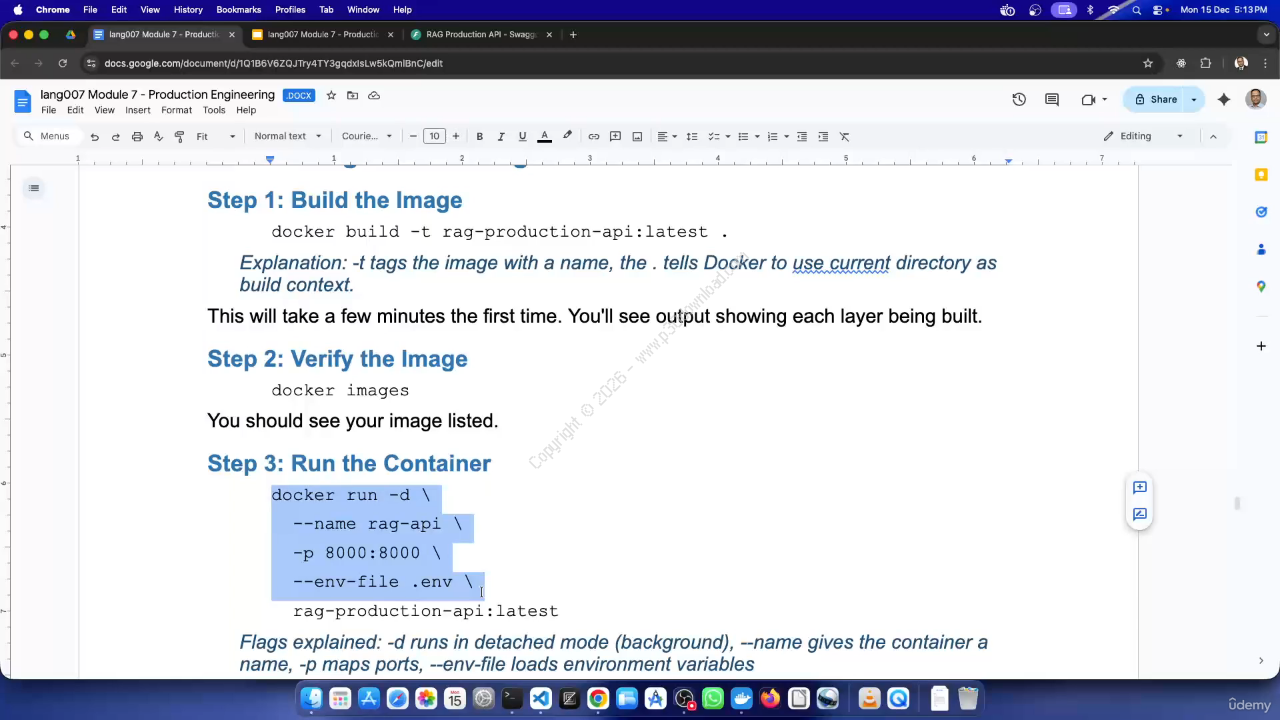Insert link using the link icon
Screen dimensions: 1280x720
click(594, 136)
